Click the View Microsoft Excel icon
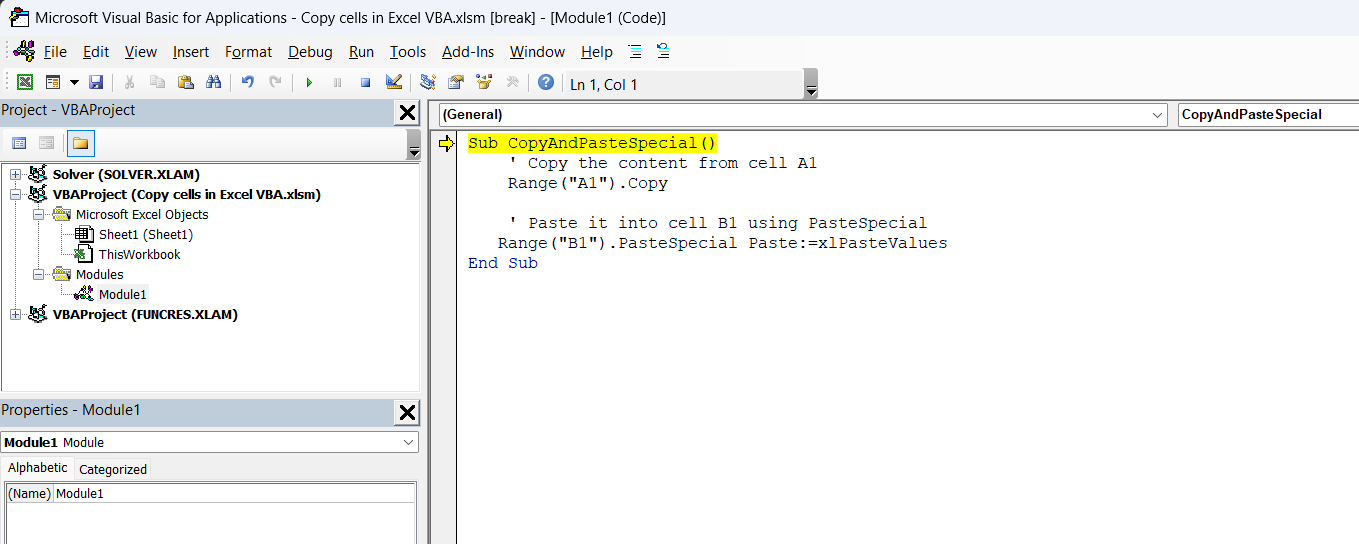The image size is (1359, 544). coord(25,83)
